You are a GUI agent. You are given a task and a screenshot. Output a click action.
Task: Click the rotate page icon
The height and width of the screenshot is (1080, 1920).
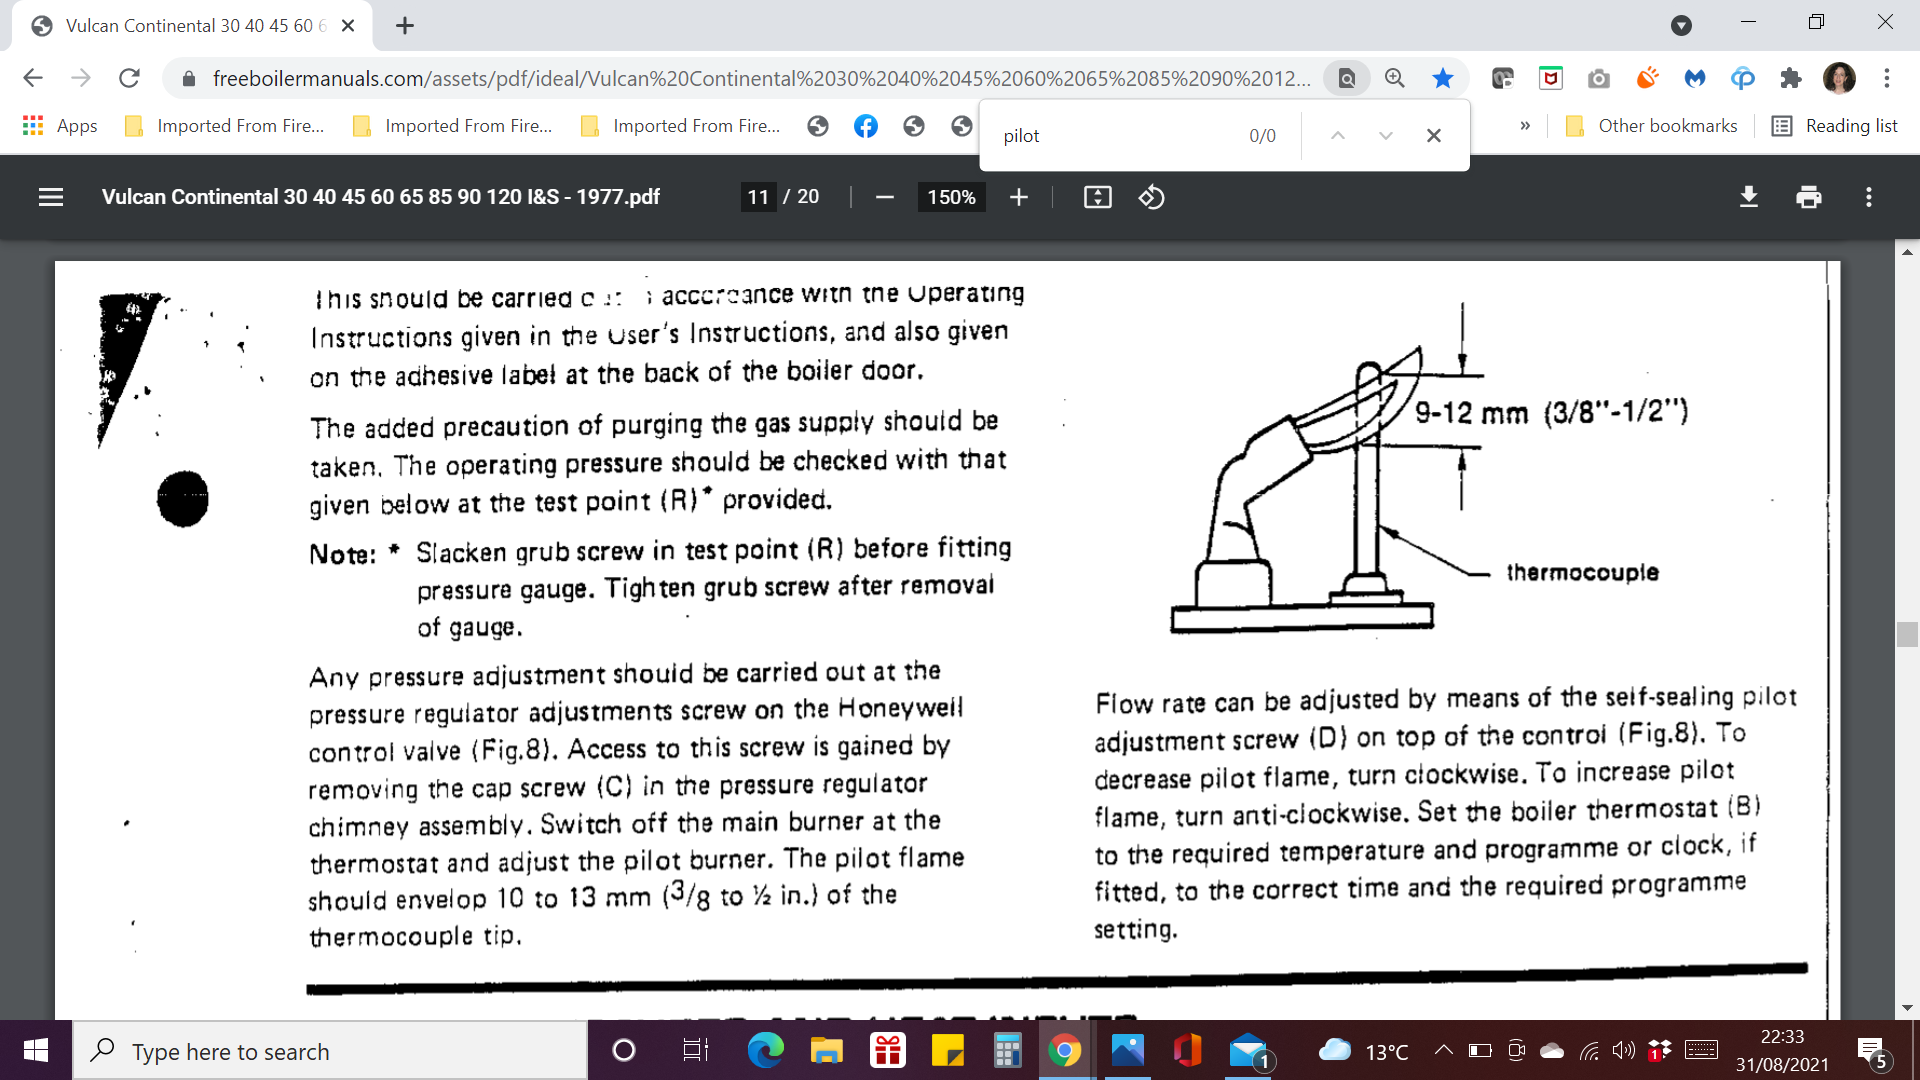[x=1151, y=198]
